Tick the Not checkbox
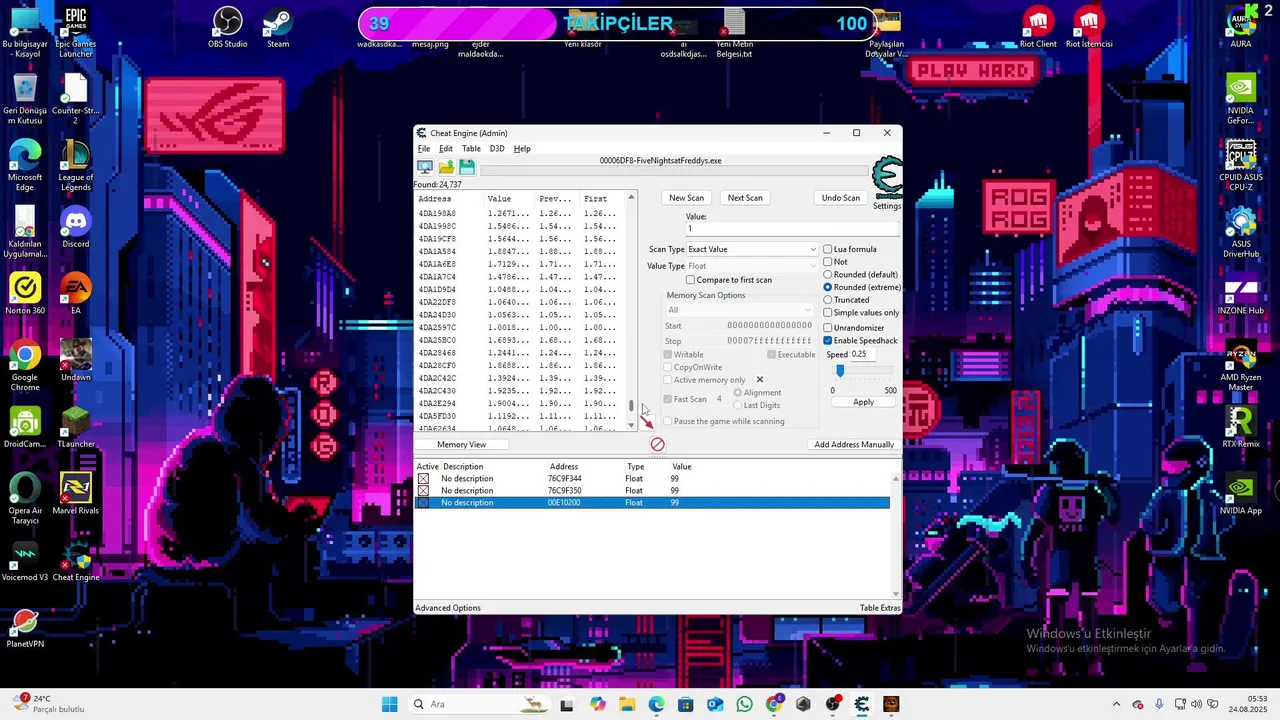 [x=827, y=262]
